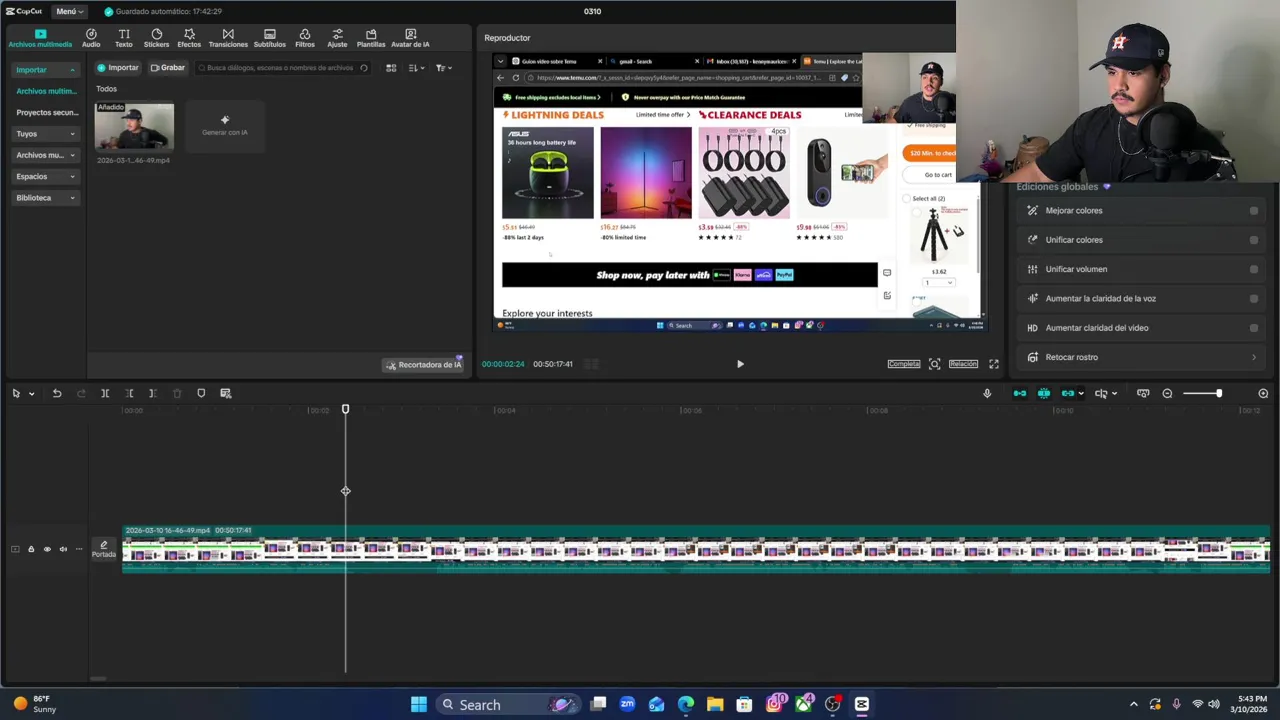1280x720 pixels.
Task: Open the selection tool dropdown in timeline
Action: (x=31, y=394)
